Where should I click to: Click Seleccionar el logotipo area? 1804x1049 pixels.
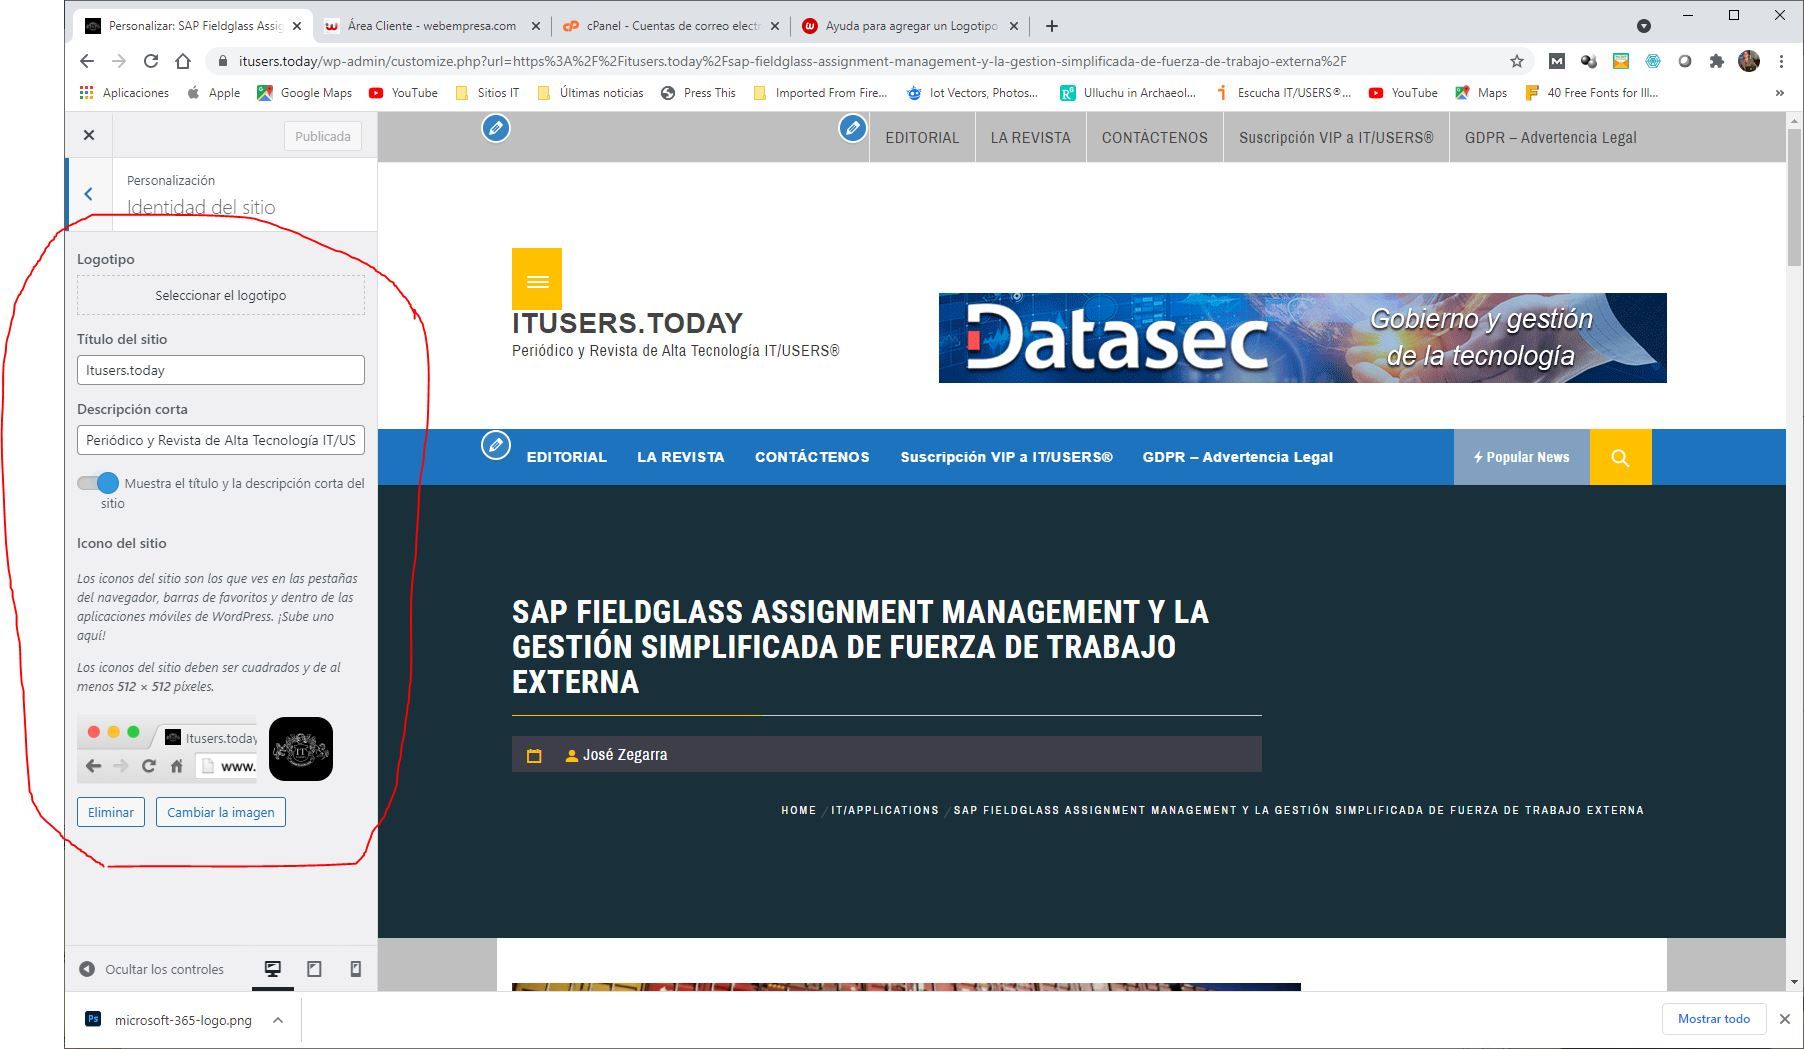[221, 295]
